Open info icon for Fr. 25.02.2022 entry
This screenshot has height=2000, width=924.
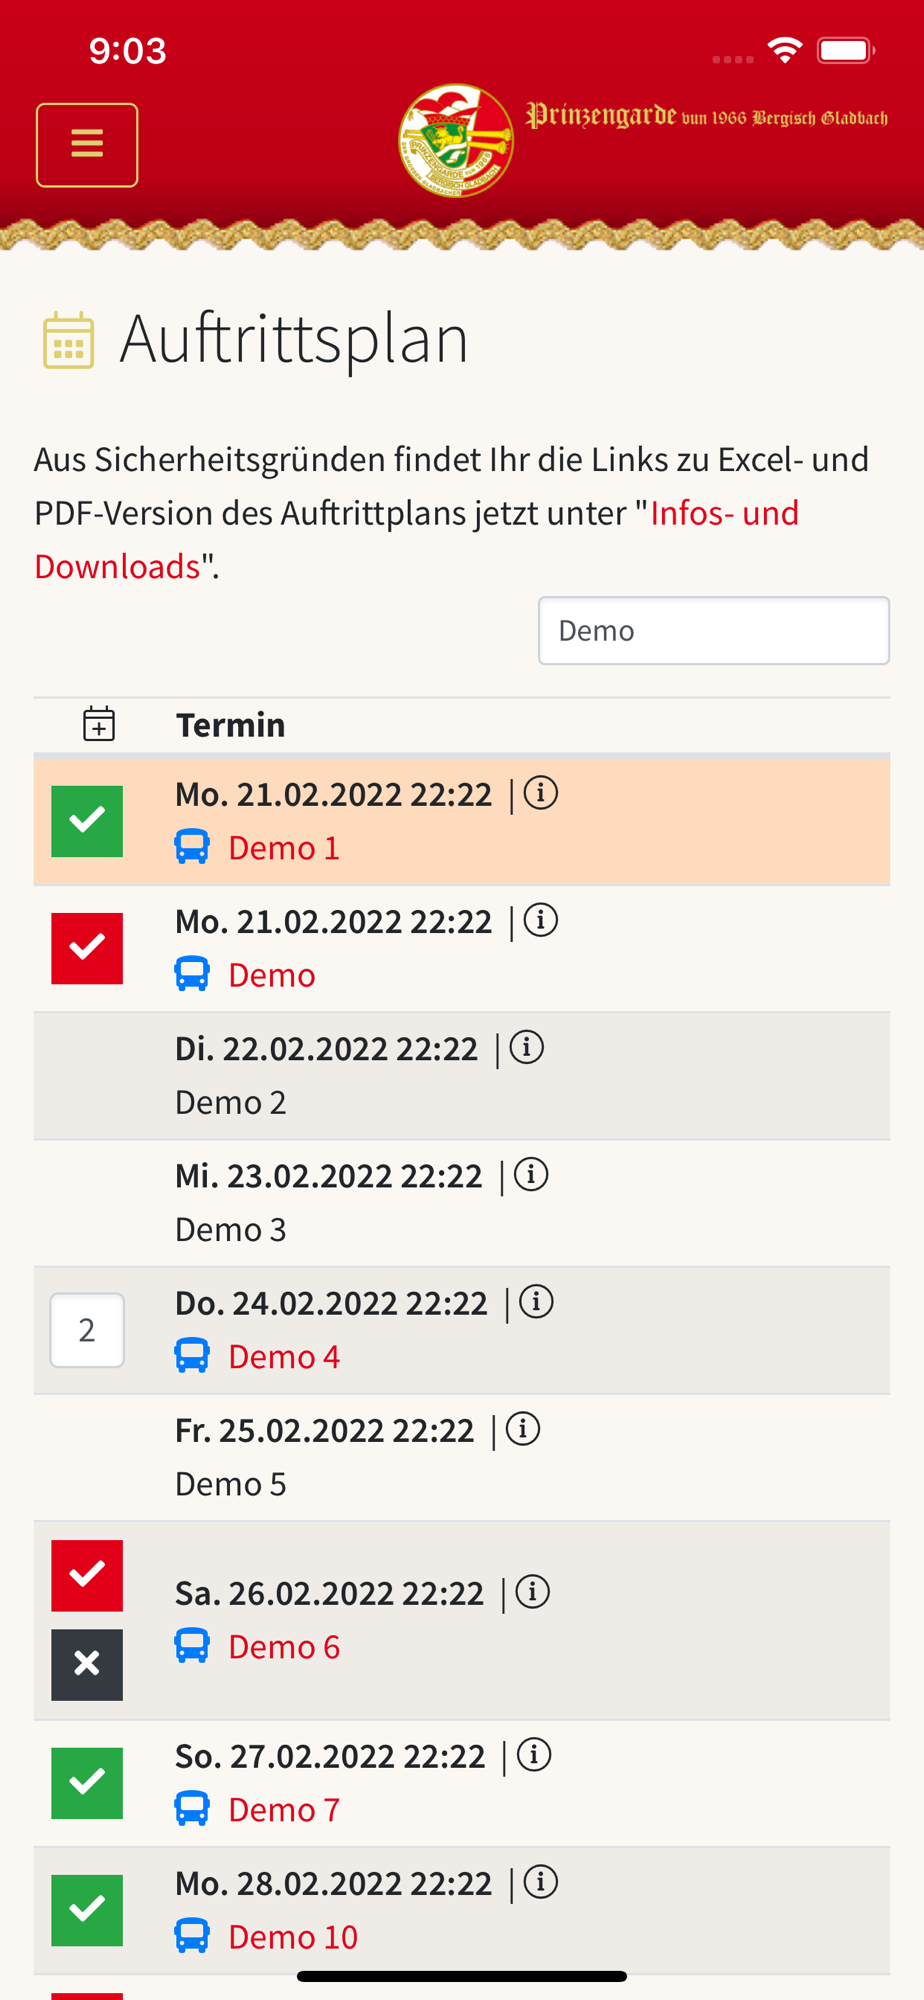(x=523, y=1429)
